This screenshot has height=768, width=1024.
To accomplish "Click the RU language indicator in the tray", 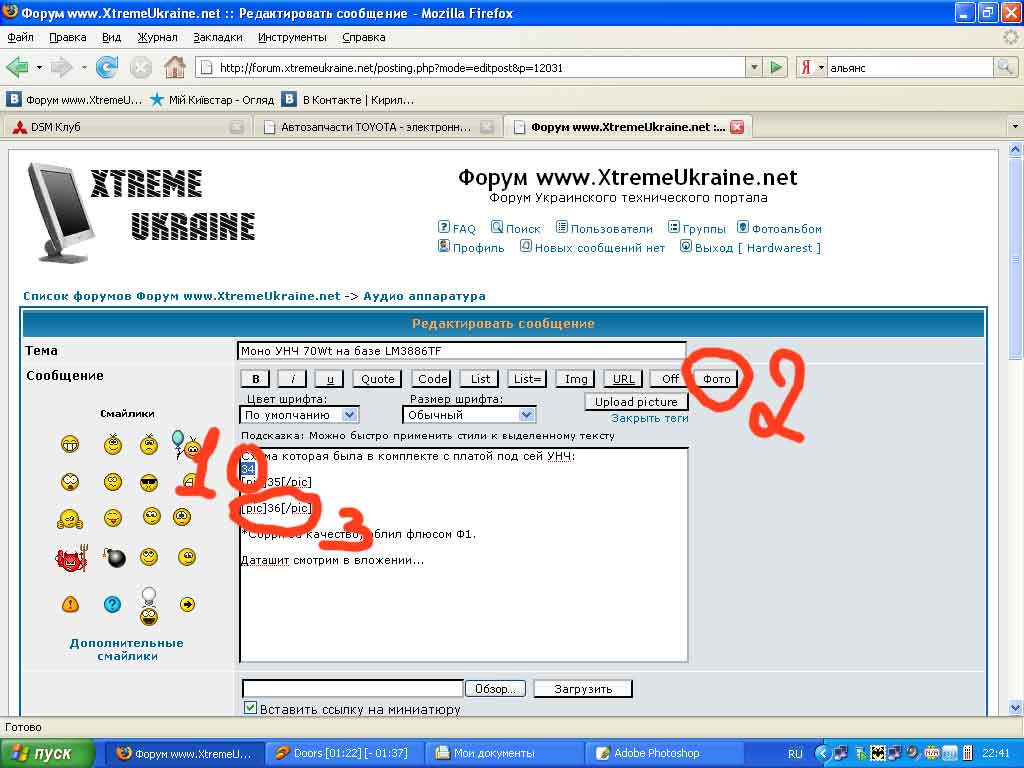I will (x=795, y=754).
